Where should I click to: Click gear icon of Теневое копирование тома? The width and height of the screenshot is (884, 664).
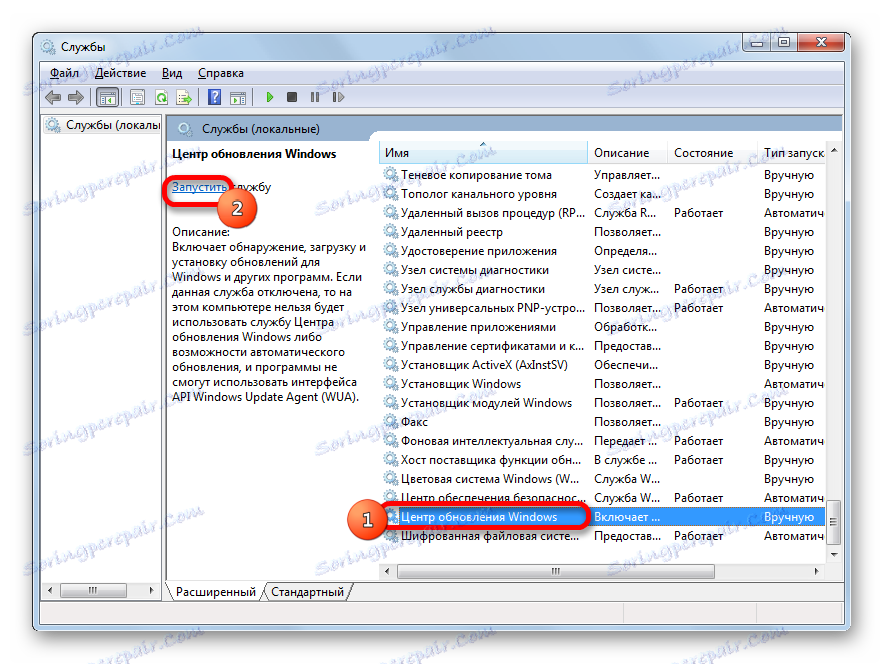pos(390,174)
